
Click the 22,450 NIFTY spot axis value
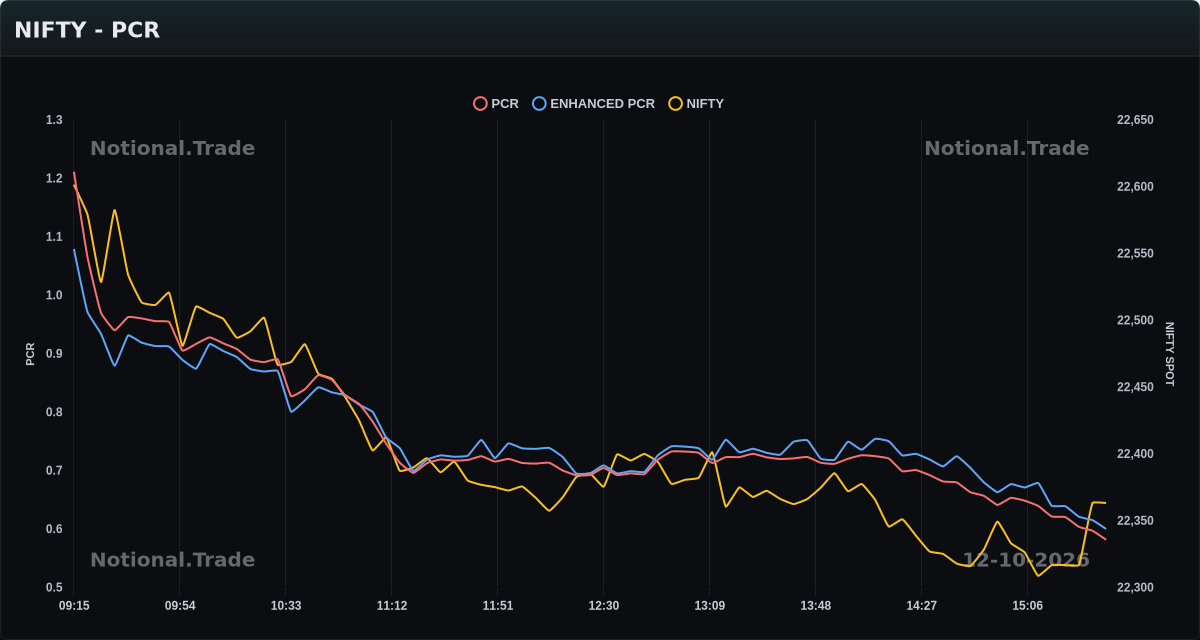coord(1135,387)
